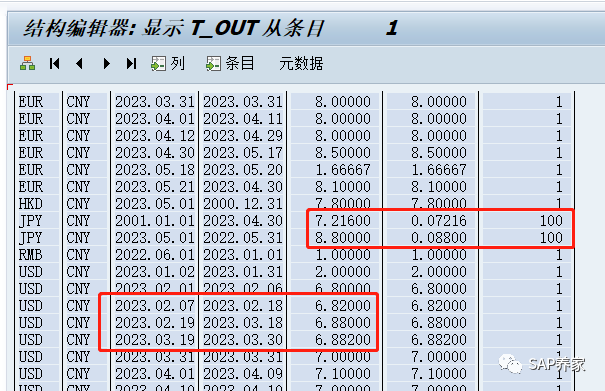Select date cell 2023.05.18
605x391 pixels.
[x=154, y=170]
